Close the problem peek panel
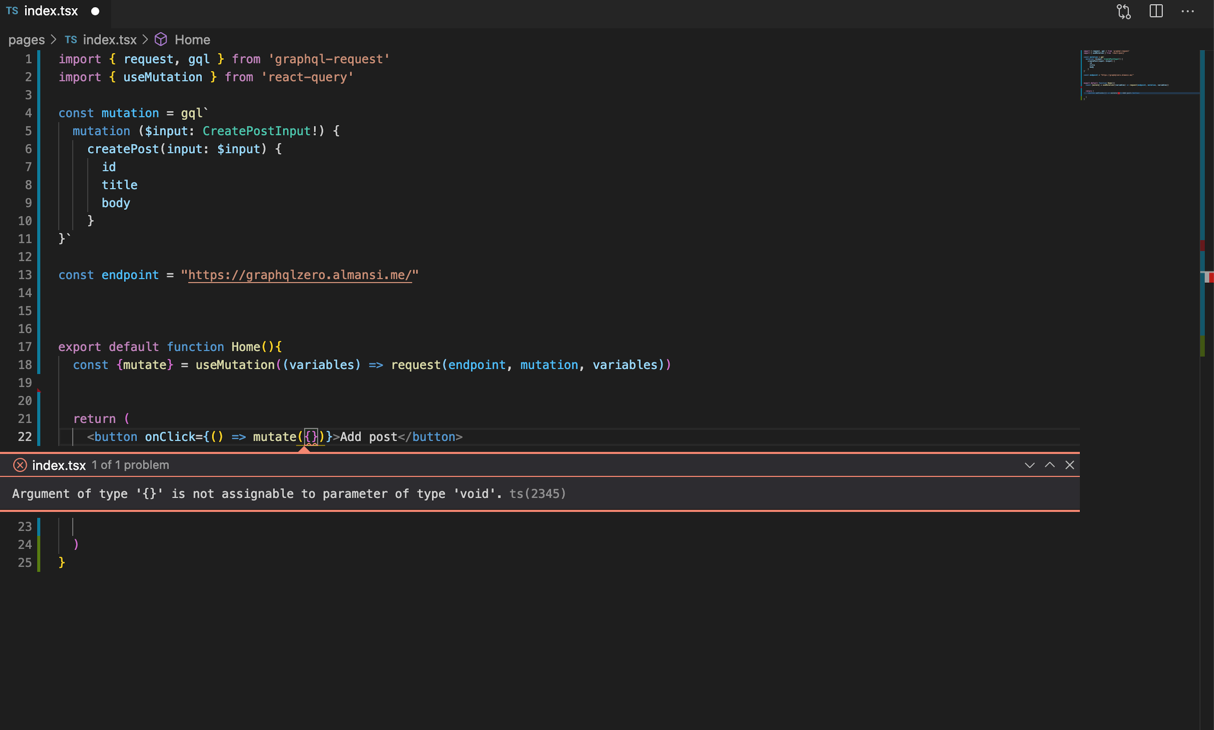Viewport: 1214px width, 730px height. pyautogui.click(x=1070, y=465)
